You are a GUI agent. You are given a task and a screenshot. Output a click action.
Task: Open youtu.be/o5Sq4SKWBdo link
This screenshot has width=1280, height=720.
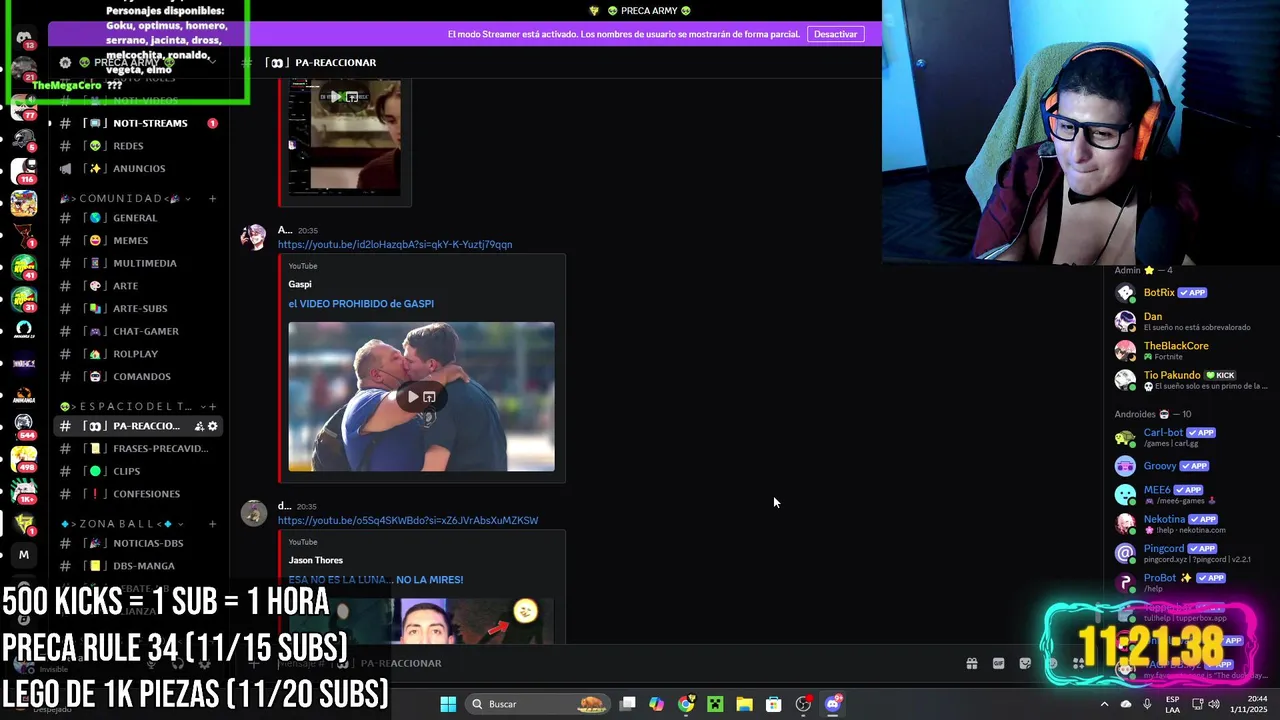tap(408, 521)
